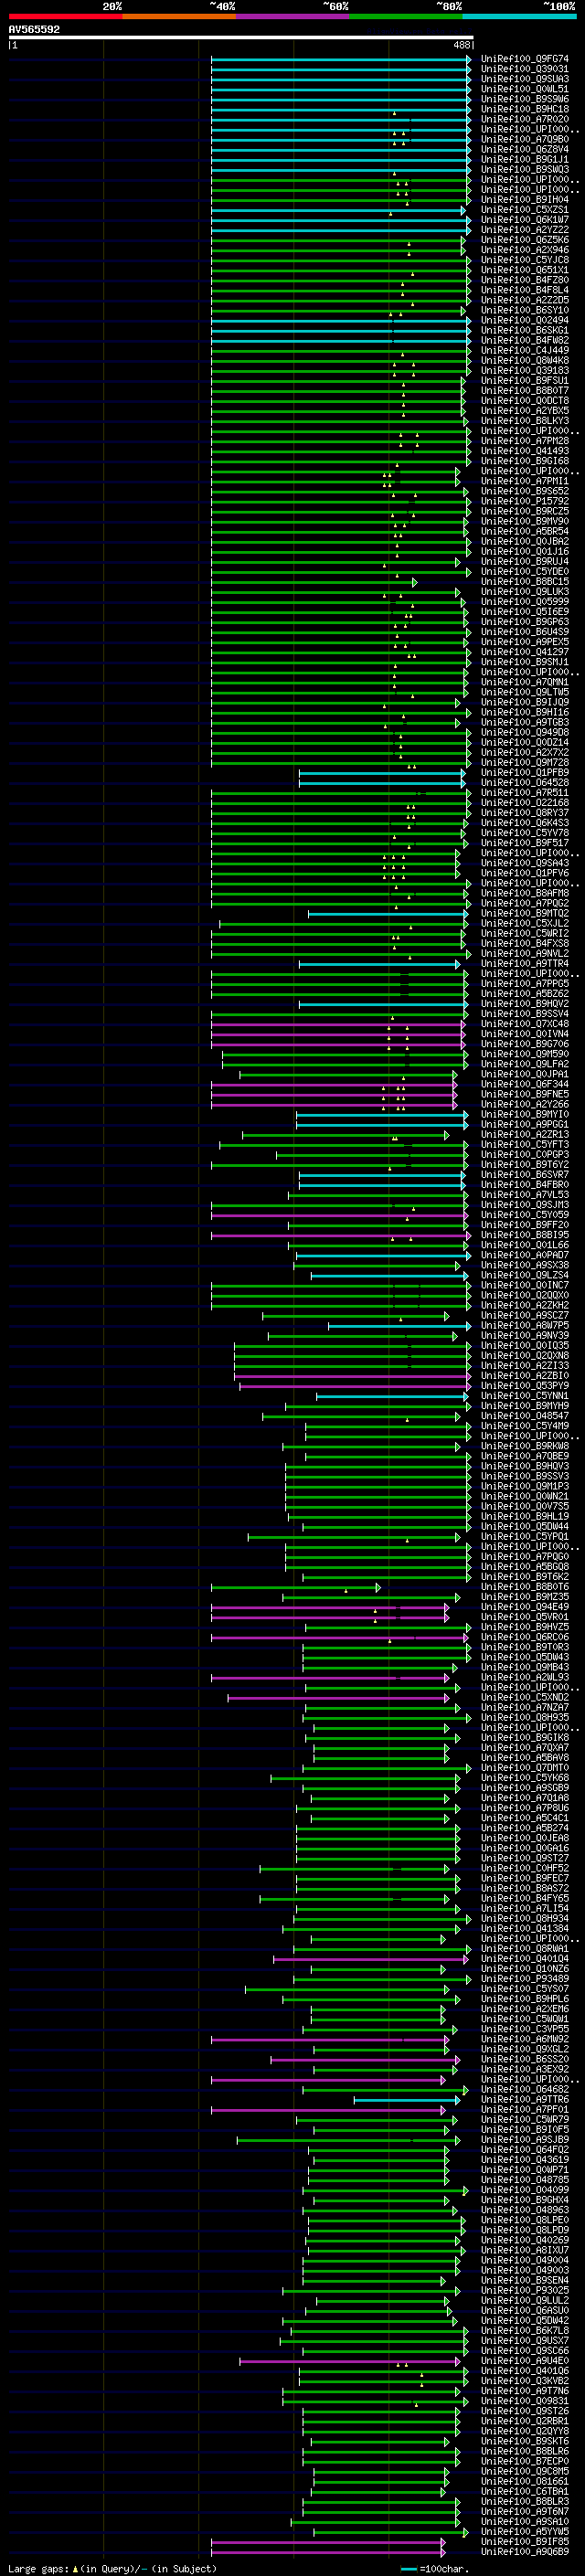Click the red 20% identity legend segment
Viewport: 585px width, 2576px height.
pyautogui.click(x=65, y=16)
